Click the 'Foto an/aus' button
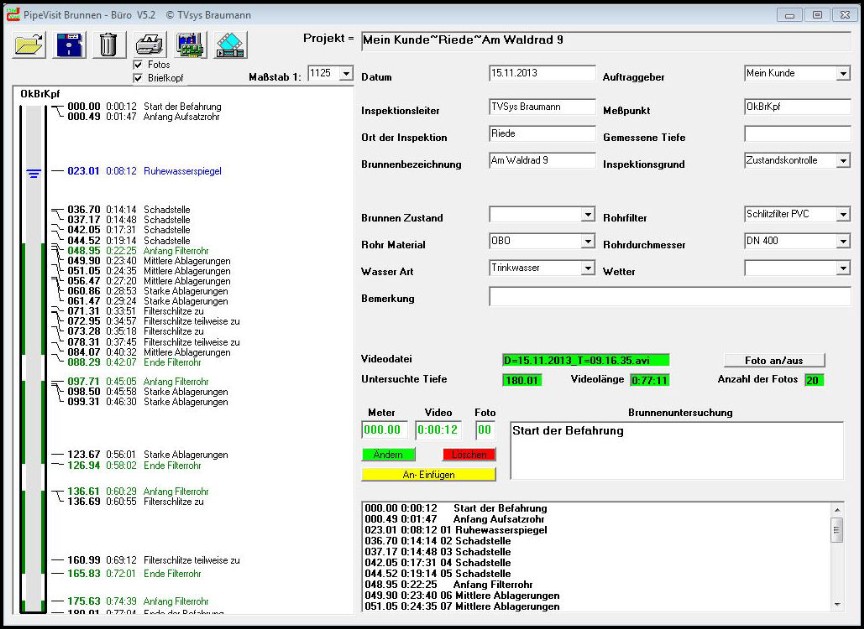This screenshot has width=864, height=629. click(775, 360)
